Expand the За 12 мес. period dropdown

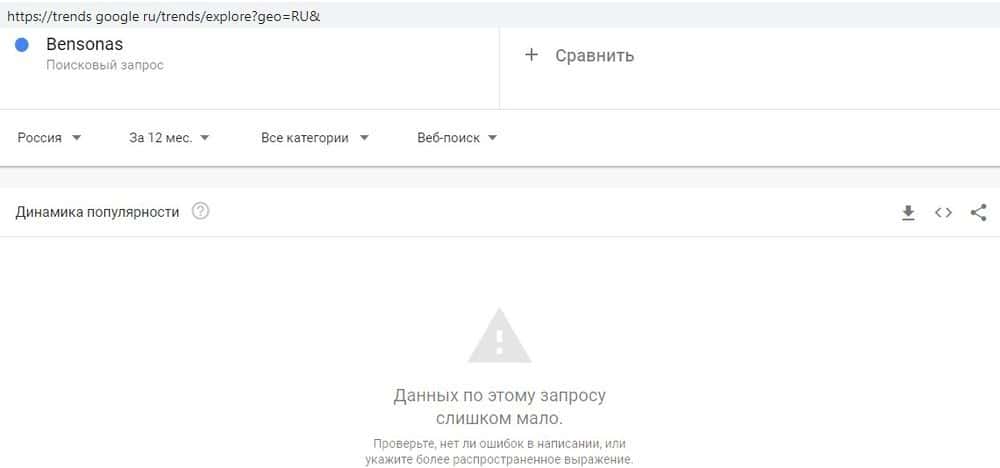169,138
